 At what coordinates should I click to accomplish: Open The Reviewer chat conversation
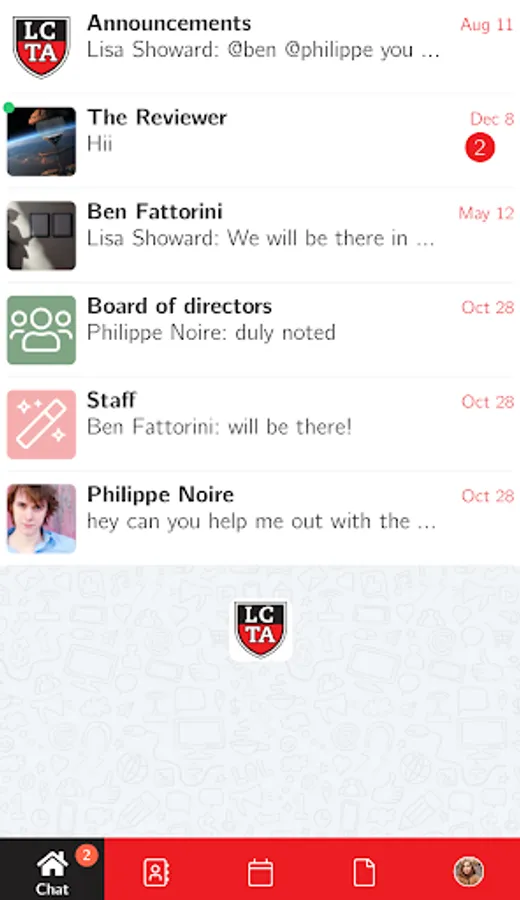[x=260, y=141]
